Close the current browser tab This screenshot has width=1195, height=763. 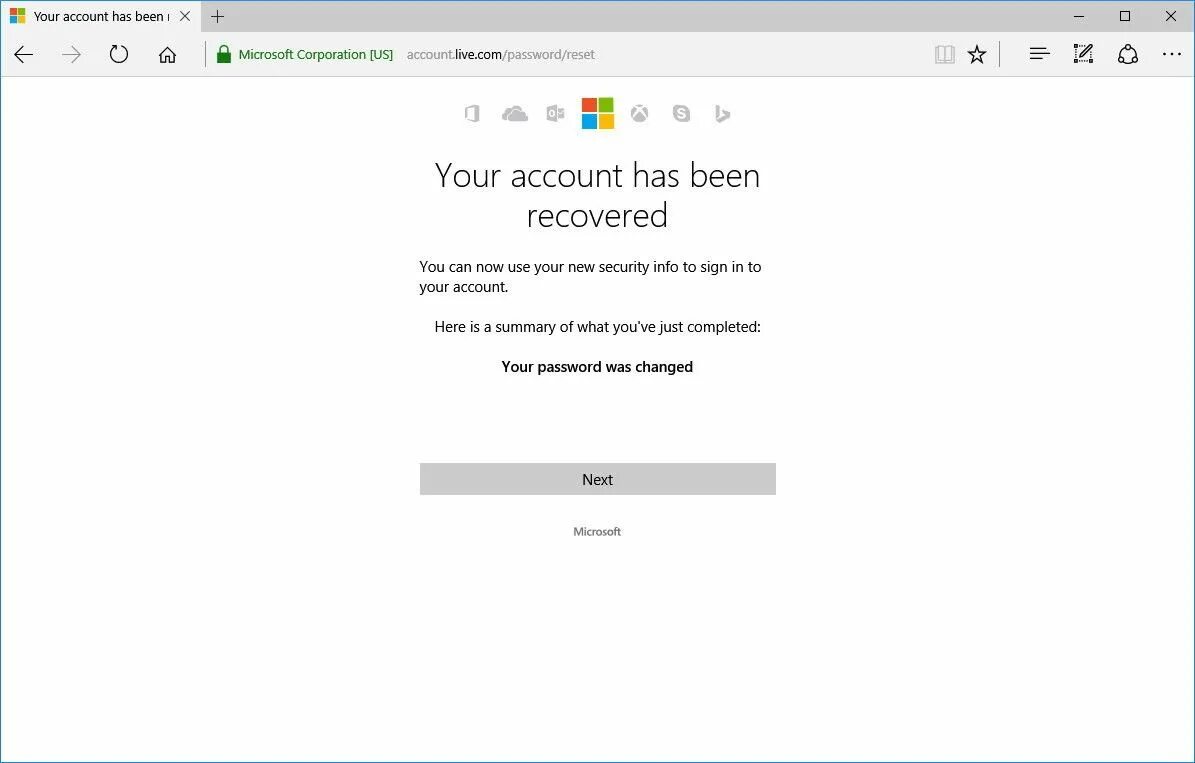pos(185,16)
